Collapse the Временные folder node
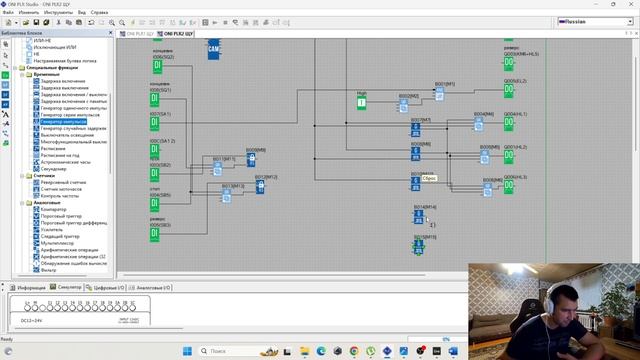The width and height of the screenshot is (640, 360). 22,75
